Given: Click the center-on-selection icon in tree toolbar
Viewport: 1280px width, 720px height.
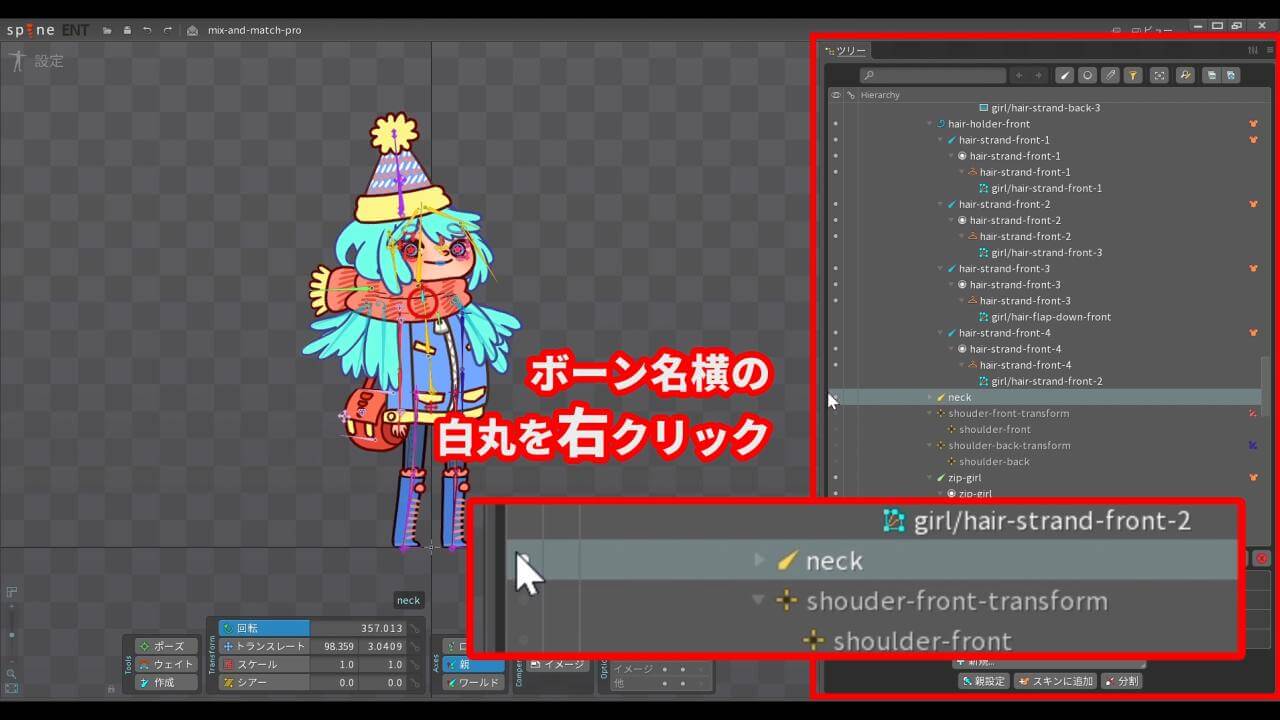Looking at the screenshot, I should pos(1159,75).
